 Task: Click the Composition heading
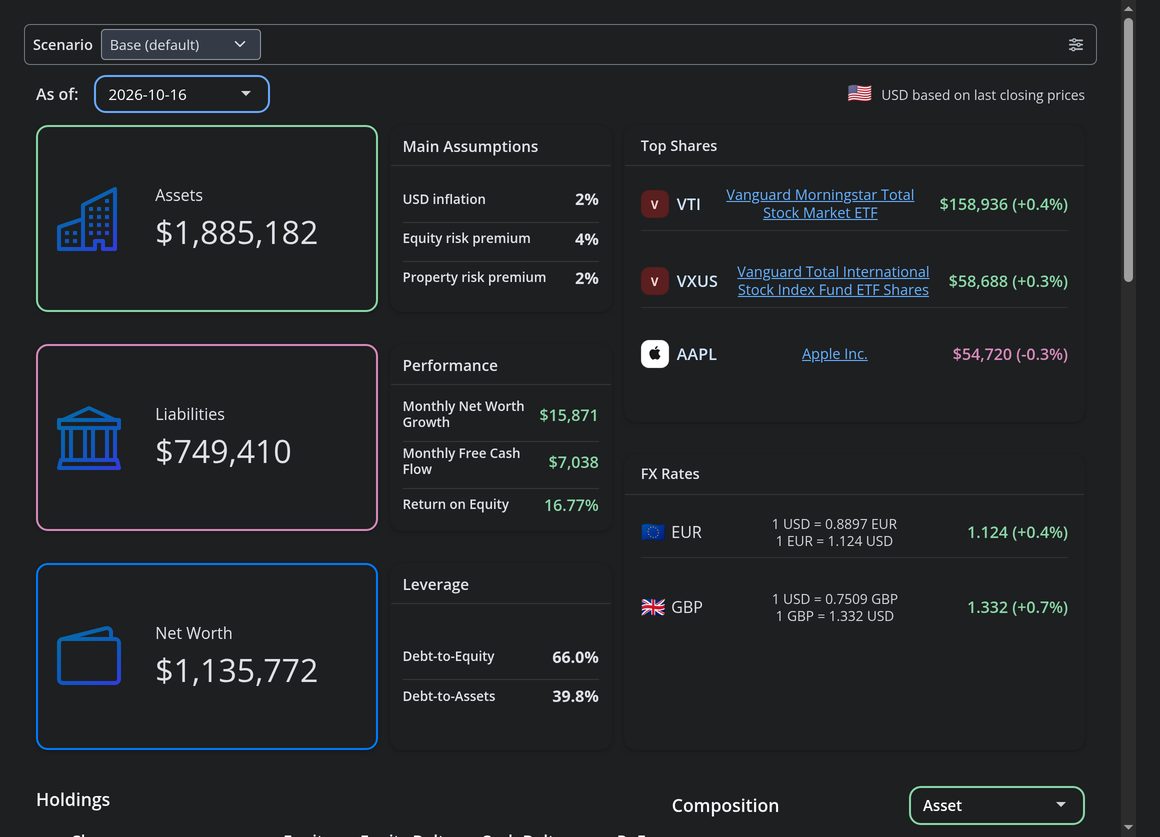click(x=725, y=805)
